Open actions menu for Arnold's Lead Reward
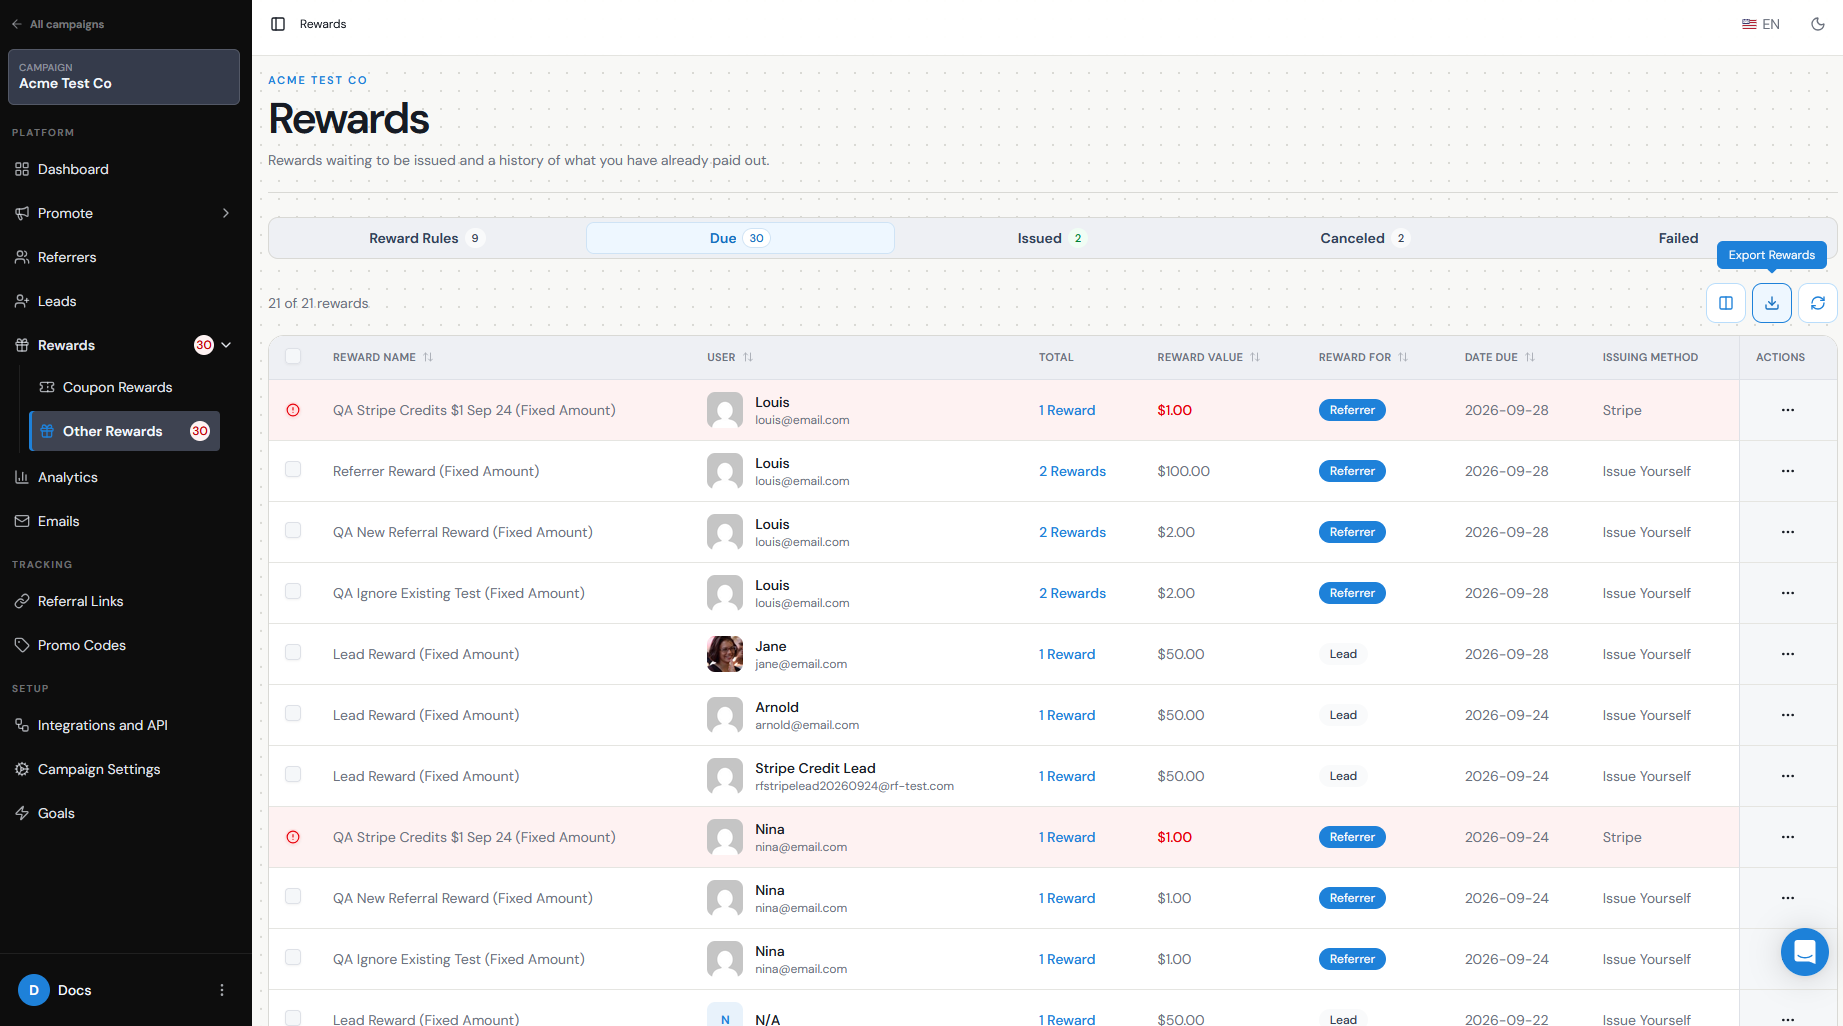 (x=1788, y=715)
